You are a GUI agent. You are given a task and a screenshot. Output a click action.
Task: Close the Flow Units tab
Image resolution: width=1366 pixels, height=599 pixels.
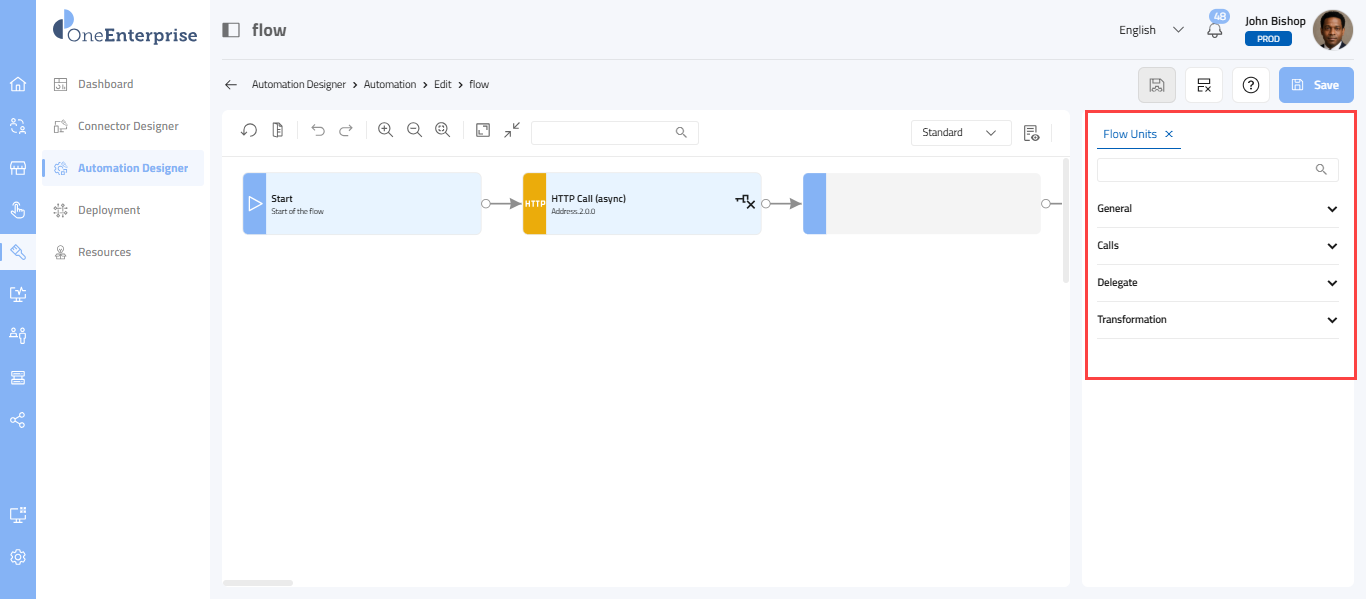pyautogui.click(x=1169, y=134)
